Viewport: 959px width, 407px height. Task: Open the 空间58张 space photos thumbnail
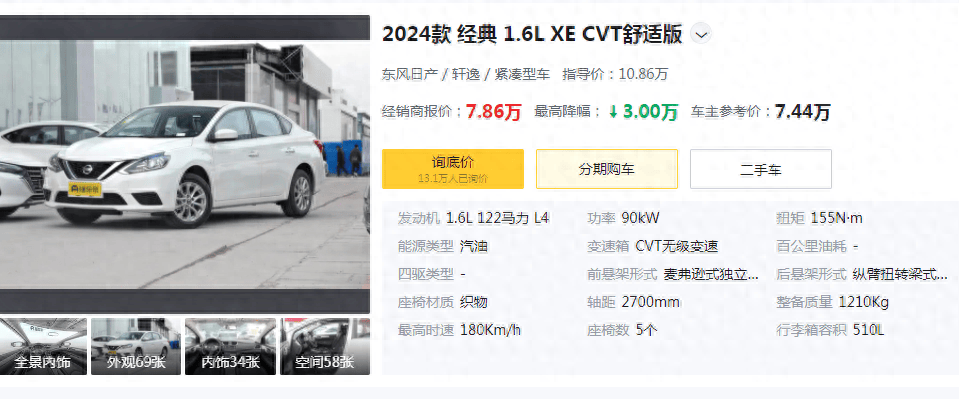pos(325,346)
